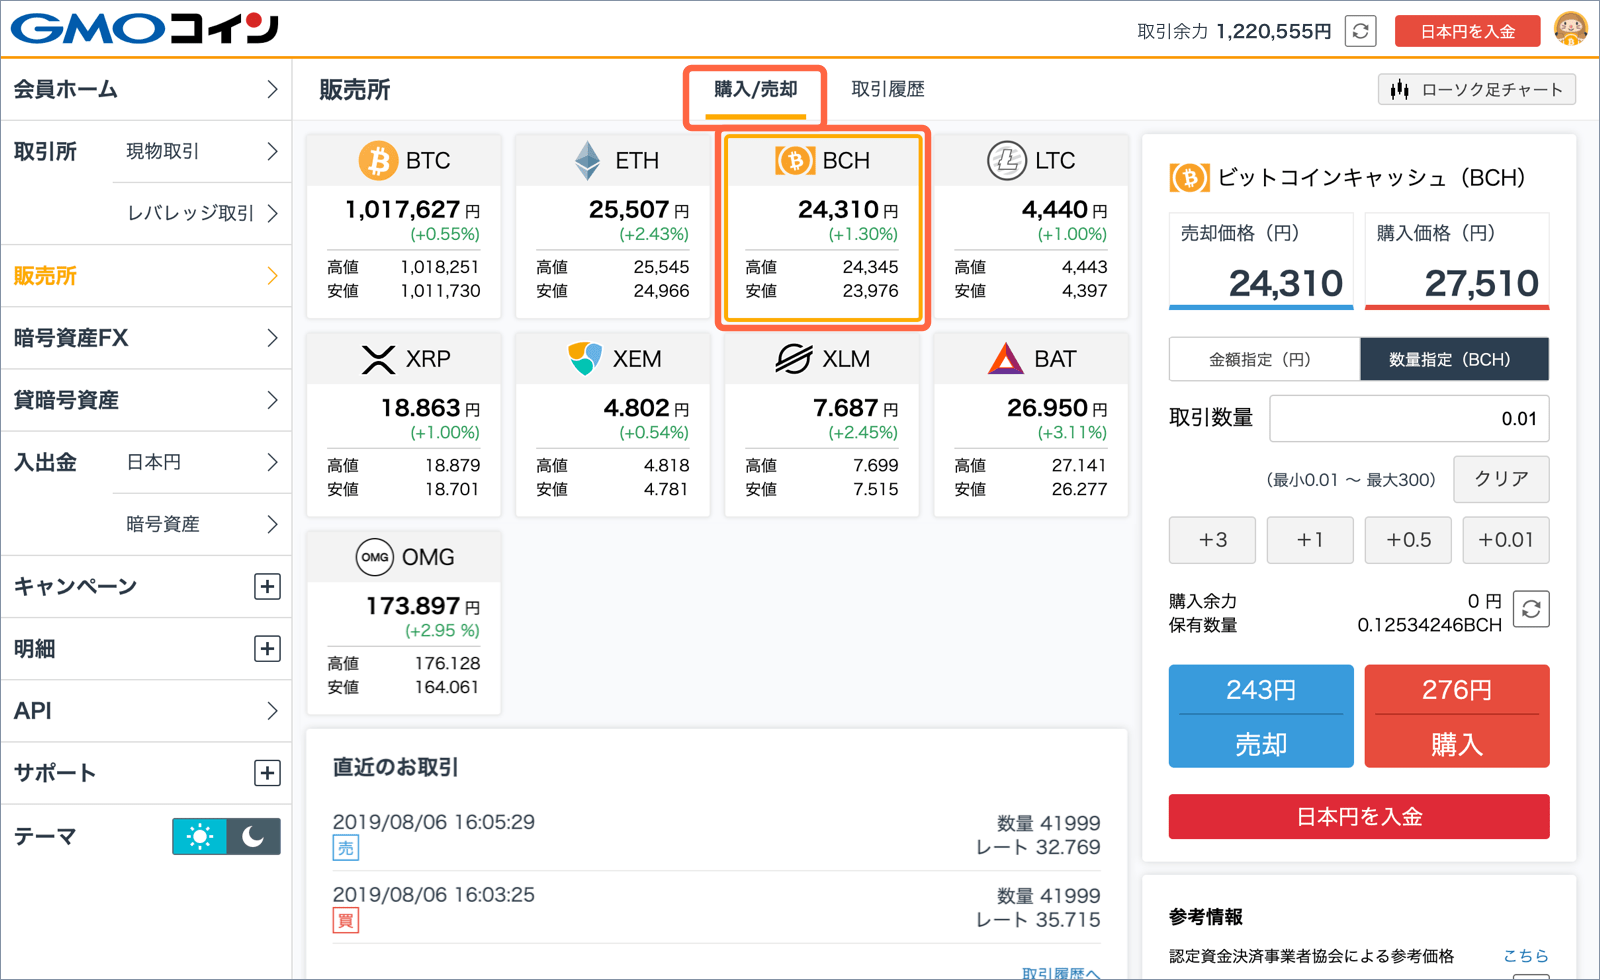This screenshot has height=980, width=1600.
Task: Click the trade dated 2019/08/06 16:03:25
Action: pos(433,894)
